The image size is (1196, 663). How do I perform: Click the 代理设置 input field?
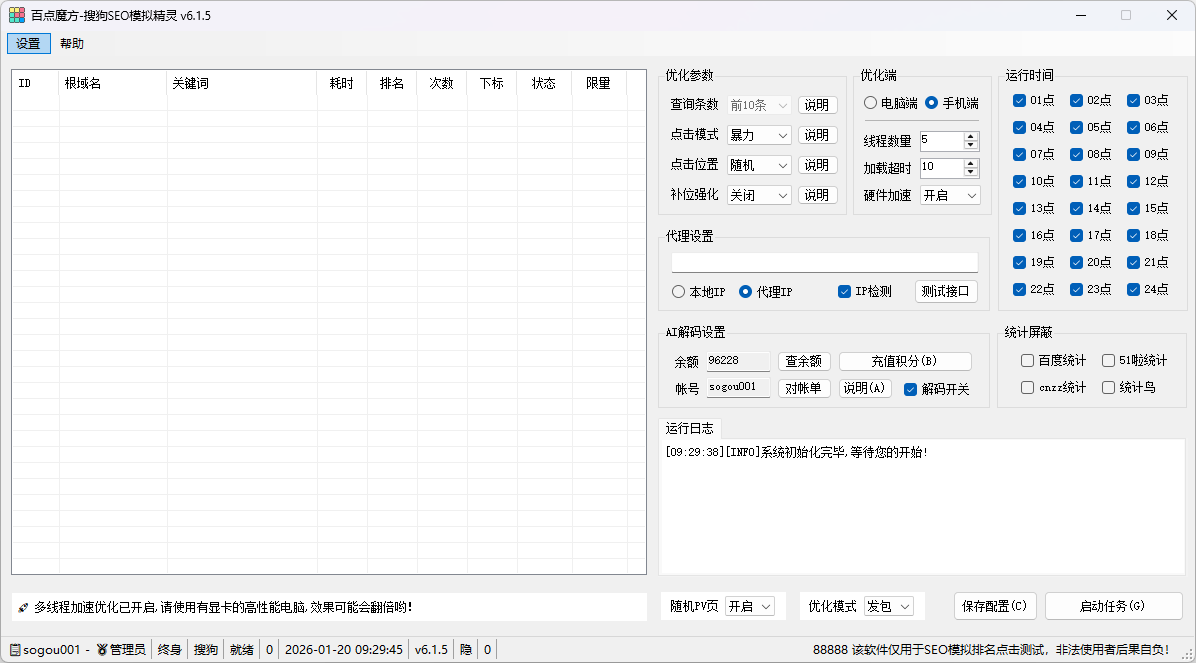[824, 262]
